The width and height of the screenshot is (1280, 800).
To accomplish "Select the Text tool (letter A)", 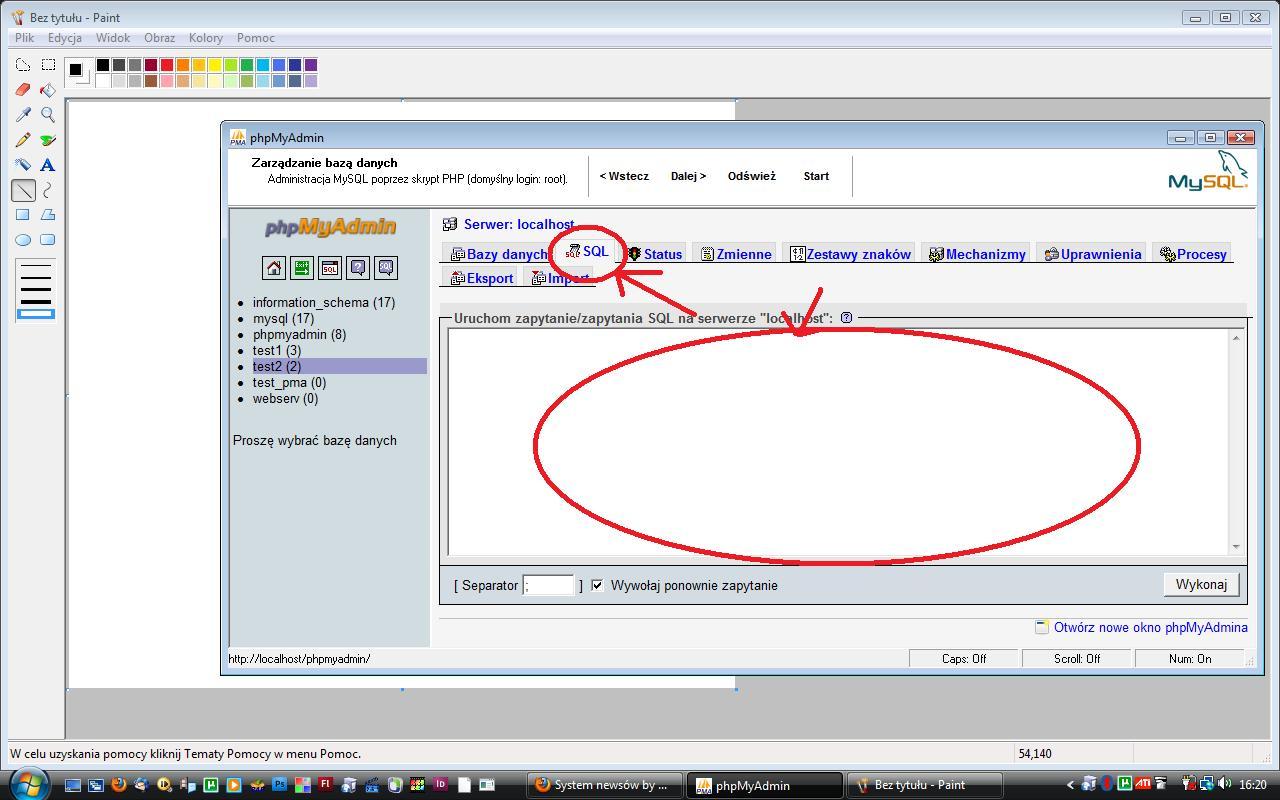I will 48,165.
